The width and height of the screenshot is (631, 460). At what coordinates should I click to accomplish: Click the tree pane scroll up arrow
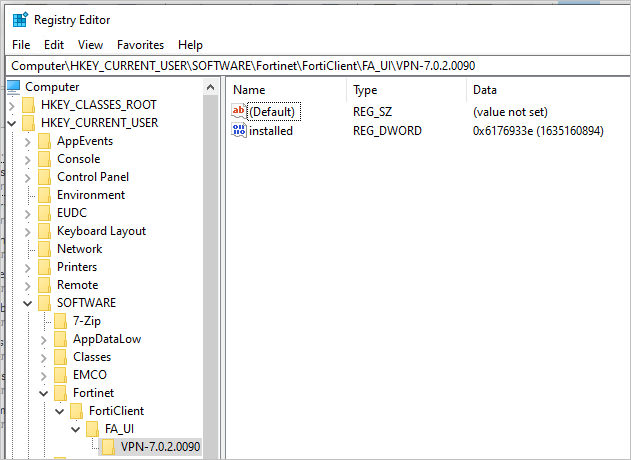[x=210, y=87]
